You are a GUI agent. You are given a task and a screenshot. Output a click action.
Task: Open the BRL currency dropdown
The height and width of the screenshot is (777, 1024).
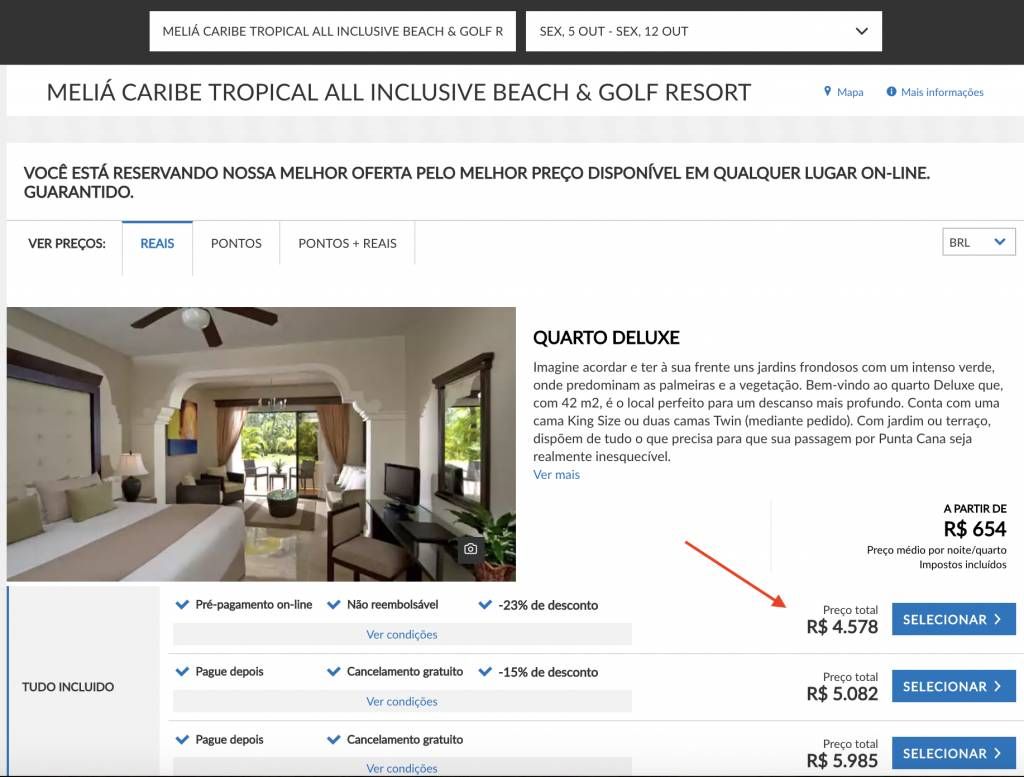[978, 242]
